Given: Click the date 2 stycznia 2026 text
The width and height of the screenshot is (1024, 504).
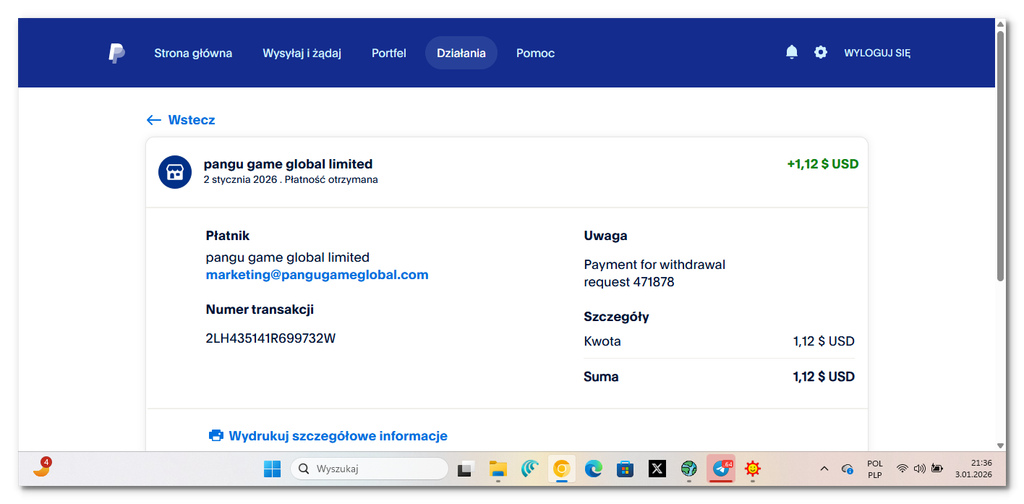Looking at the screenshot, I should pyautogui.click(x=241, y=180).
